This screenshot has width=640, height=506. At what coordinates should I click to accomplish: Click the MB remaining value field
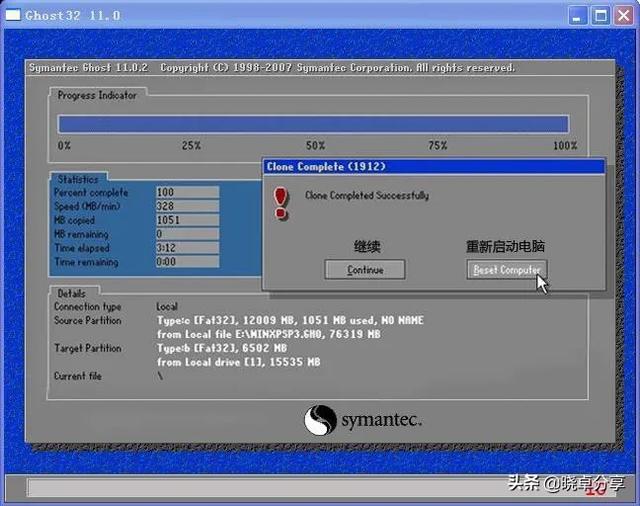coord(187,234)
